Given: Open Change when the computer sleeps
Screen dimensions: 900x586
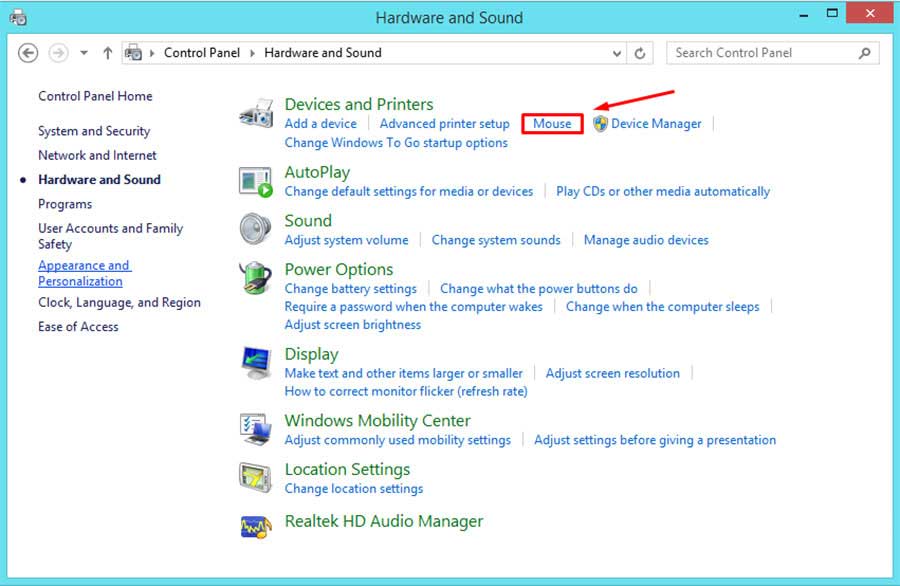Looking at the screenshot, I should (x=662, y=307).
